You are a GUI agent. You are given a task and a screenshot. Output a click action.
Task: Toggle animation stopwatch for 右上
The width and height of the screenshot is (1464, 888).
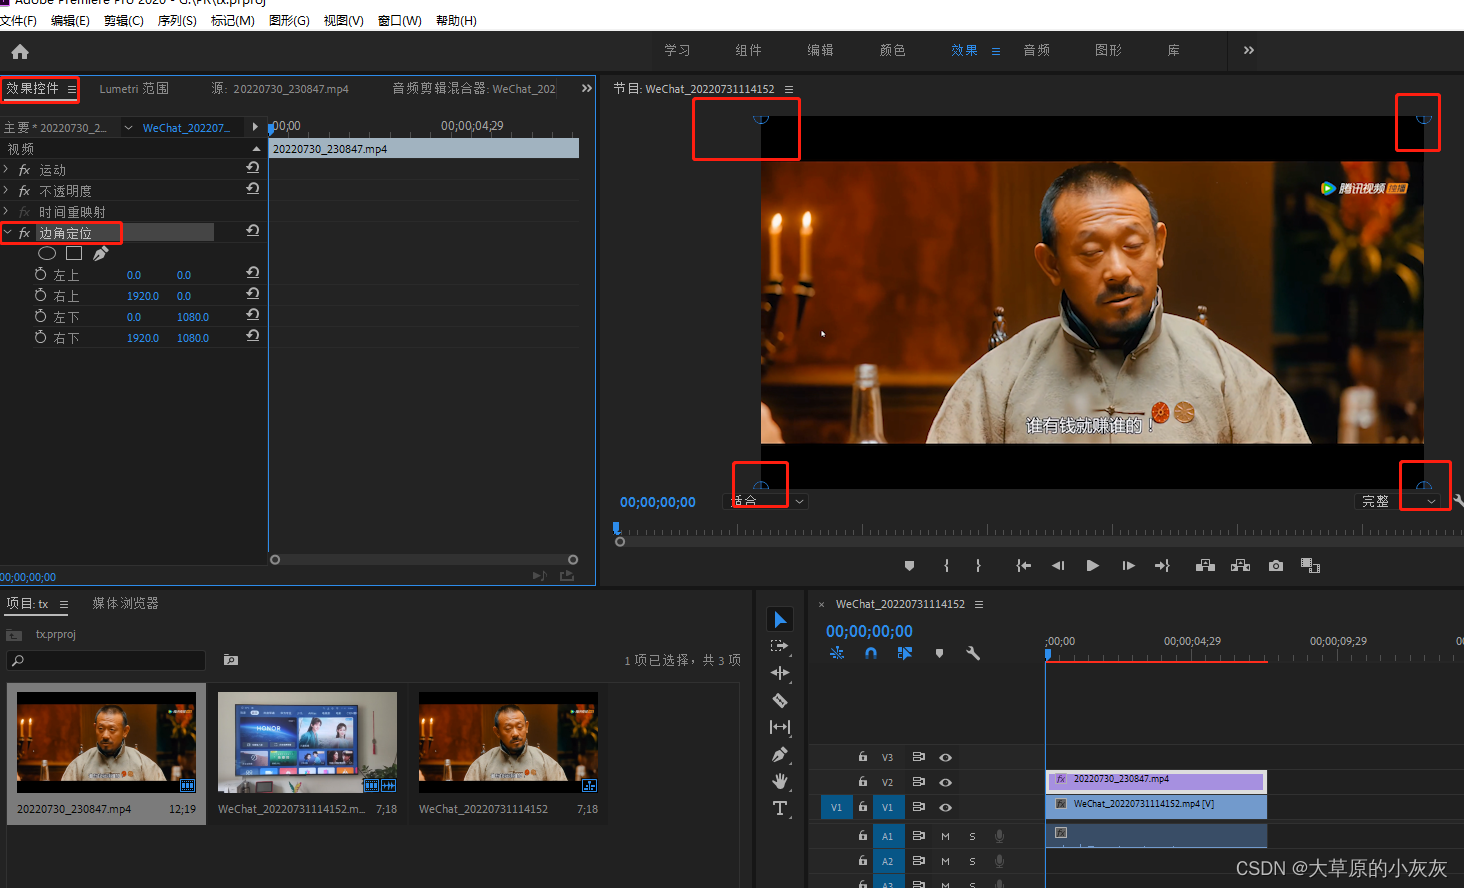(x=41, y=295)
